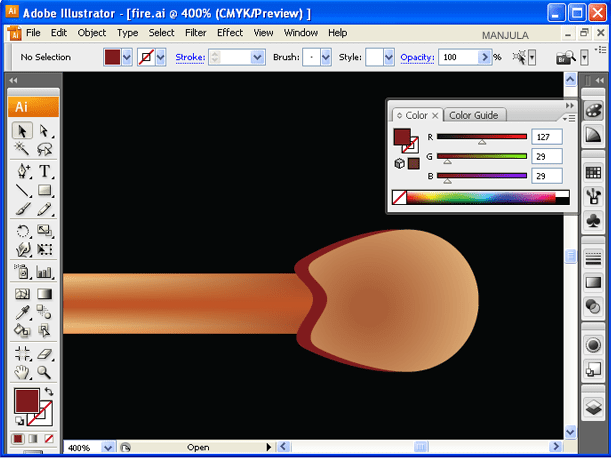This screenshot has height=459, width=611.
Task: Click the Opacity link in control bar
Action: (417, 57)
